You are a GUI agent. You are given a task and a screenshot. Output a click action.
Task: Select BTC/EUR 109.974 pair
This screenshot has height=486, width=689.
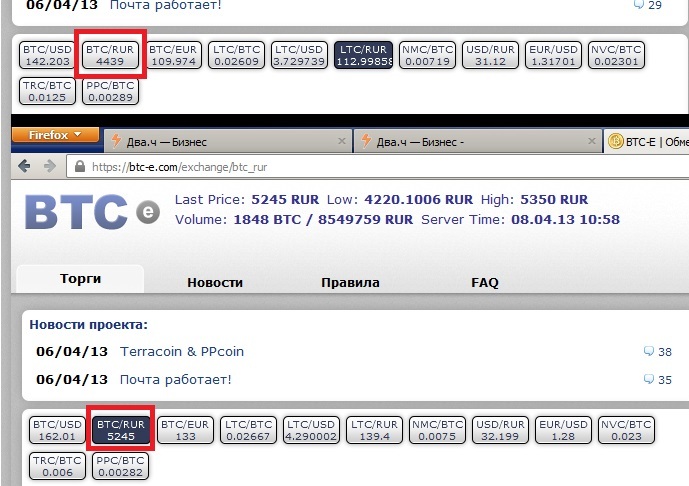point(173,55)
